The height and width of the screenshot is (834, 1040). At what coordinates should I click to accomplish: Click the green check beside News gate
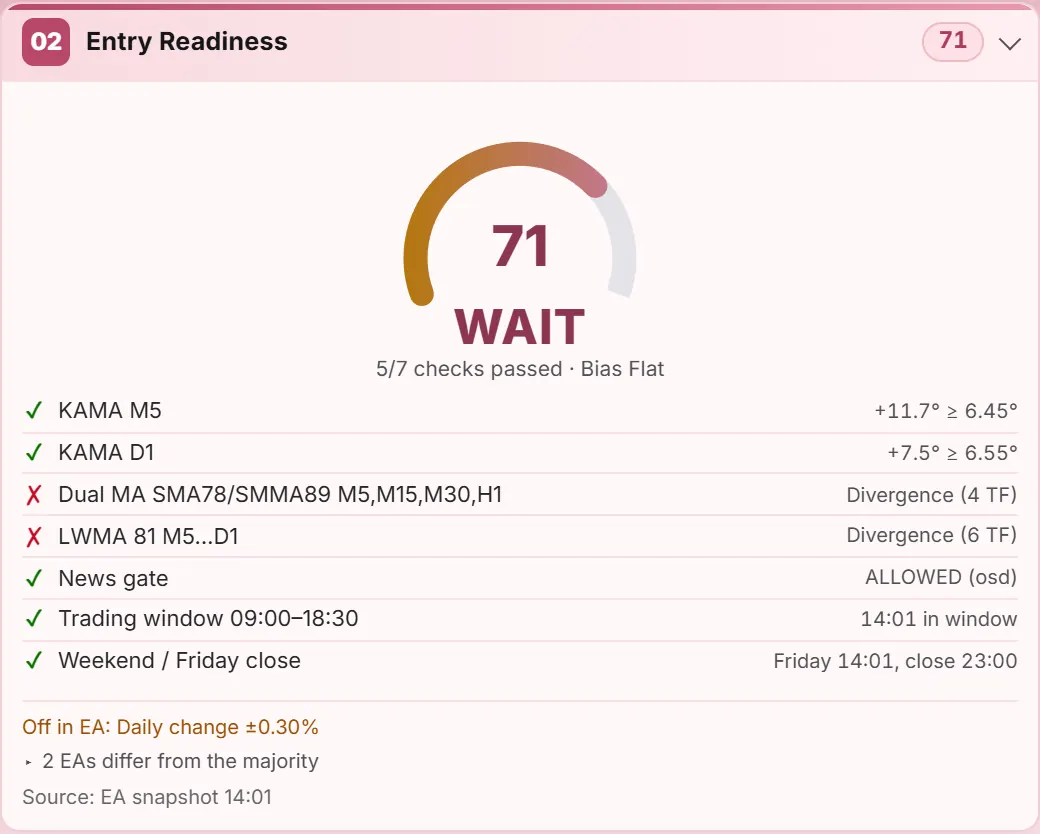33,579
